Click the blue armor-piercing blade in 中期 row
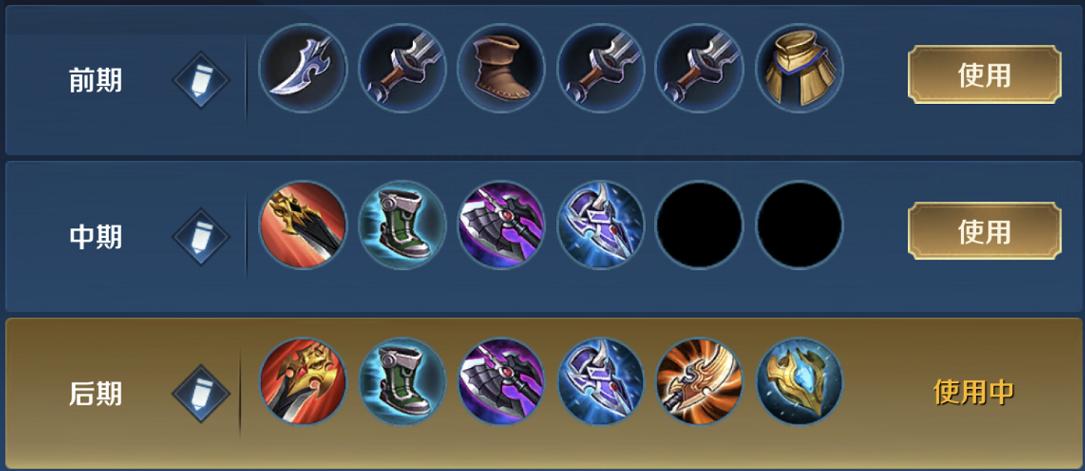 pos(601,225)
